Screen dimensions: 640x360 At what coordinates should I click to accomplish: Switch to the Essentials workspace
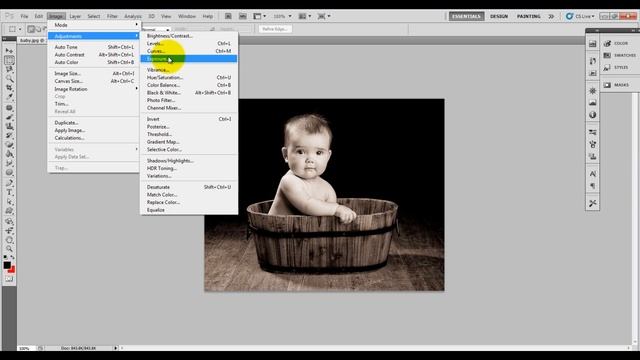467,16
